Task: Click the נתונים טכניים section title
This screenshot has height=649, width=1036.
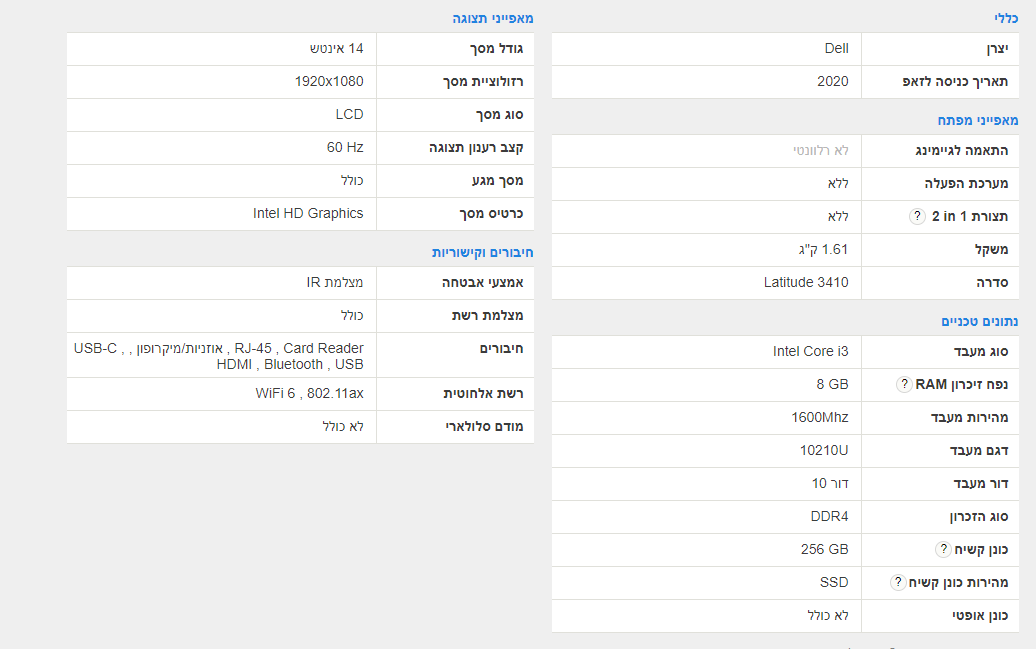Action: click(x=980, y=321)
